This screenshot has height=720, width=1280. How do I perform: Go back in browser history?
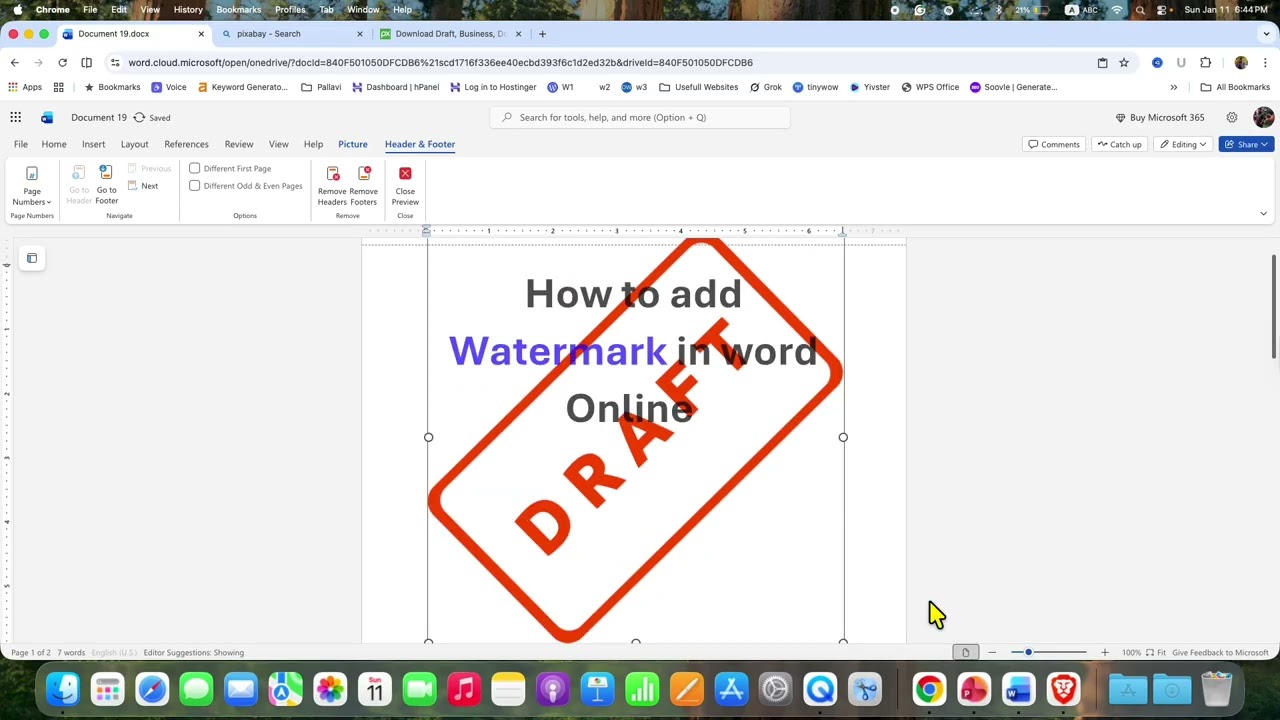pyautogui.click(x=14, y=62)
